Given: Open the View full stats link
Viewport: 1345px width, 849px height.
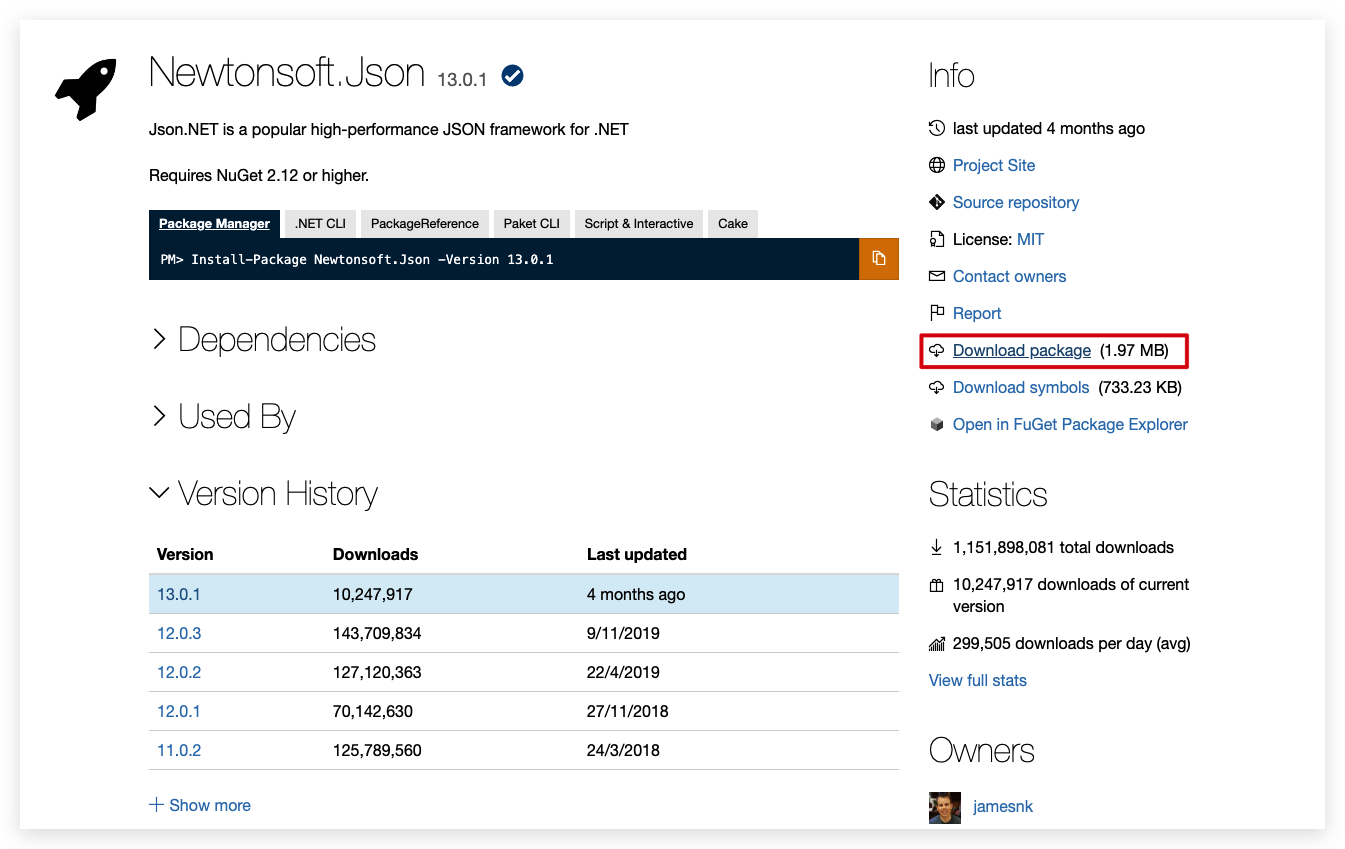Looking at the screenshot, I should [978, 680].
